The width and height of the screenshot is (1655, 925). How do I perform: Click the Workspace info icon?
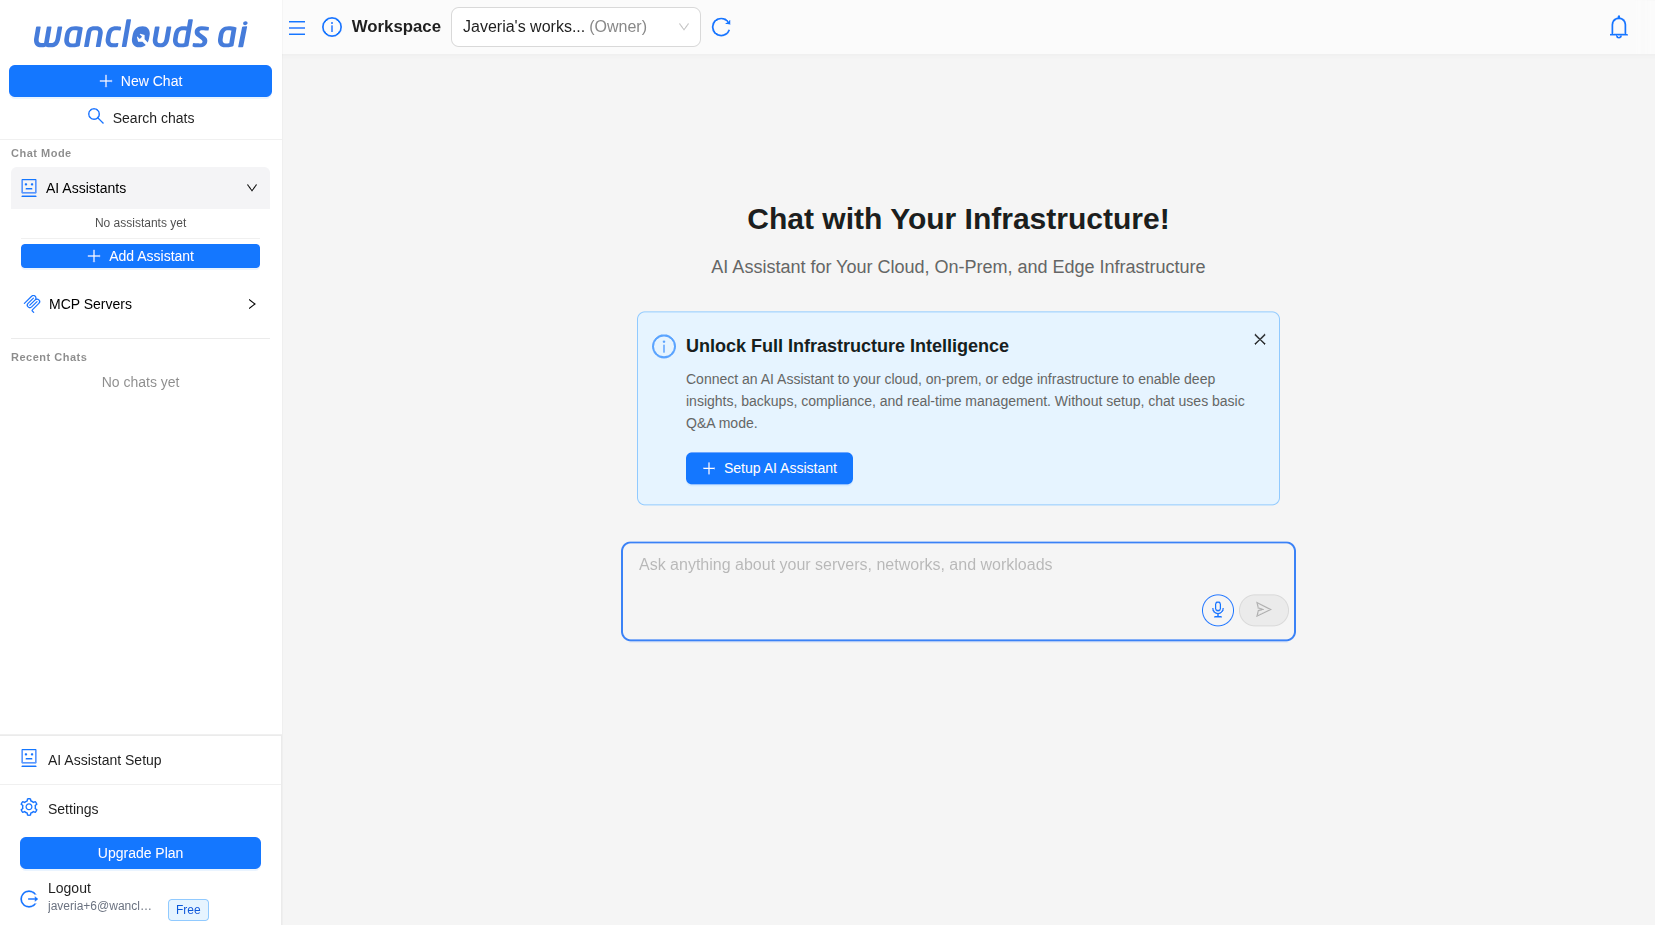[332, 27]
